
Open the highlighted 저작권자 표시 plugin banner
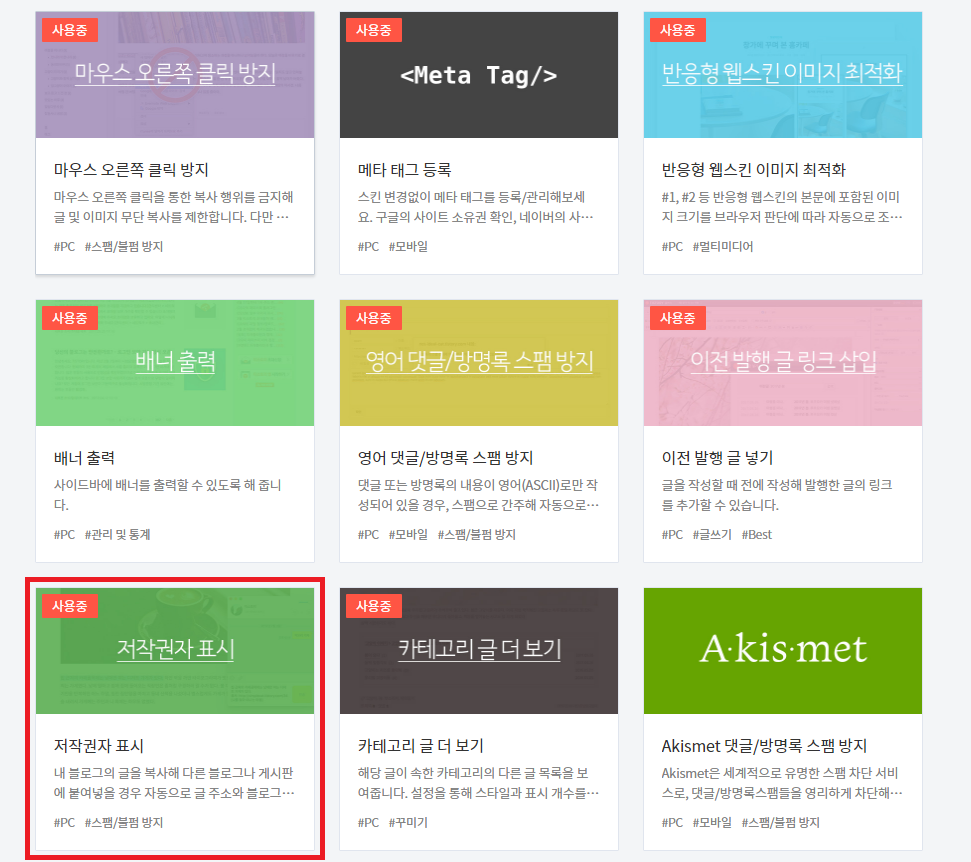pyautogui.click(x=175, y=651)
